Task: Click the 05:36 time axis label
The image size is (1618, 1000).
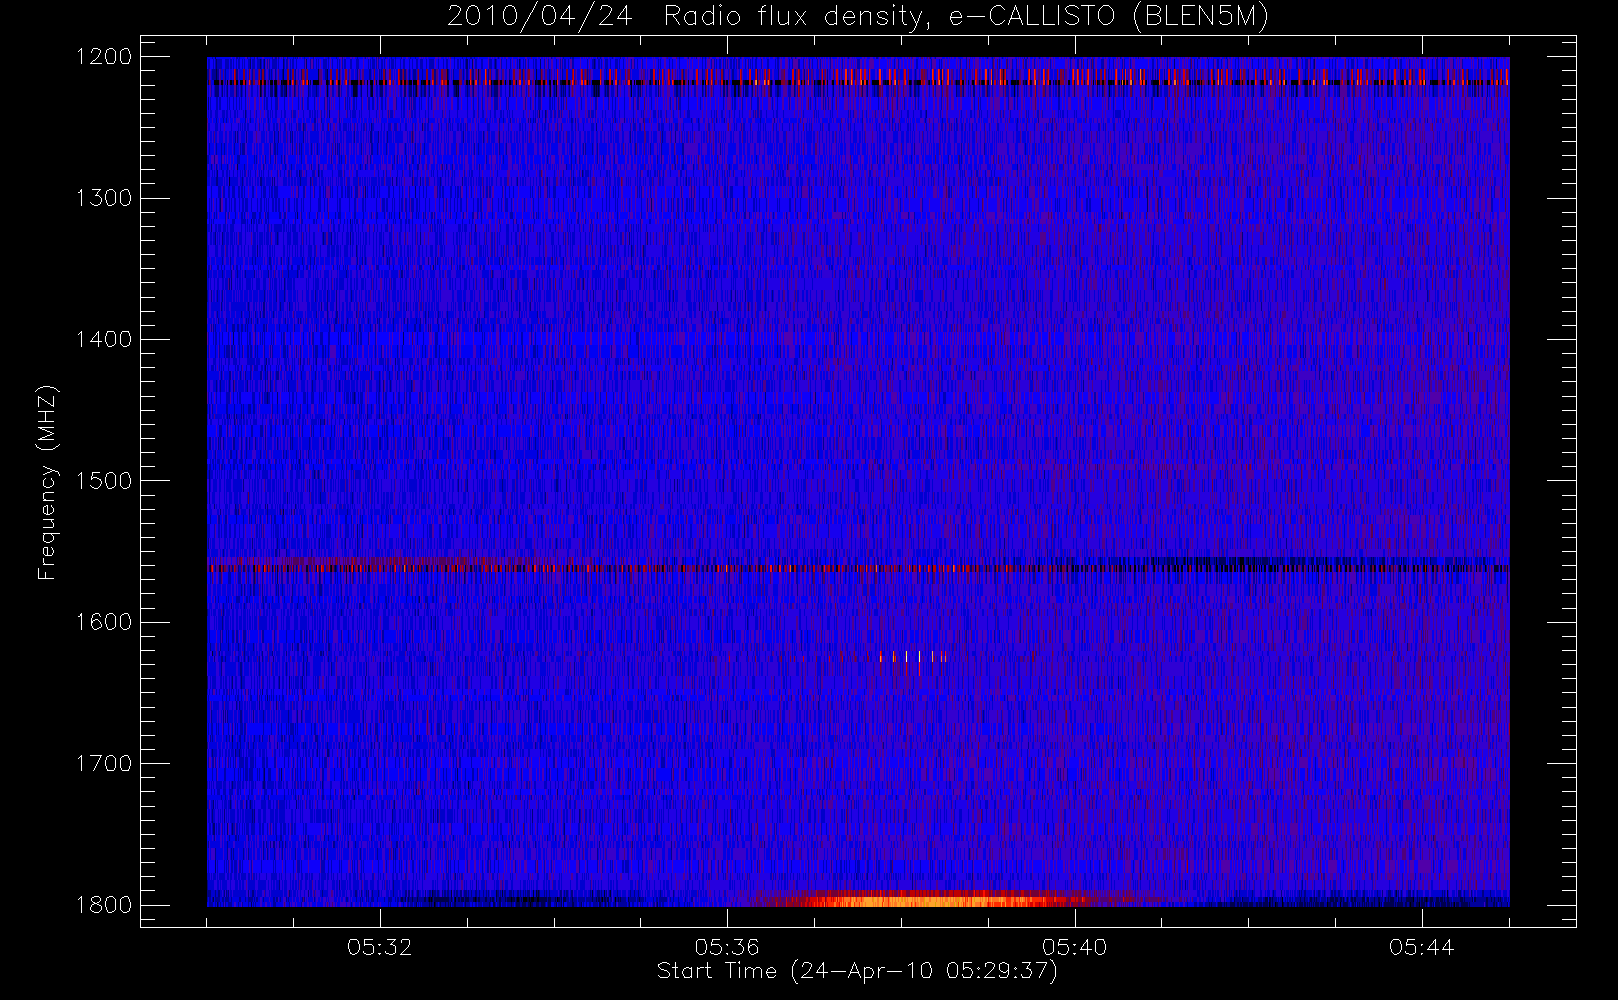Action: [727, 947]
